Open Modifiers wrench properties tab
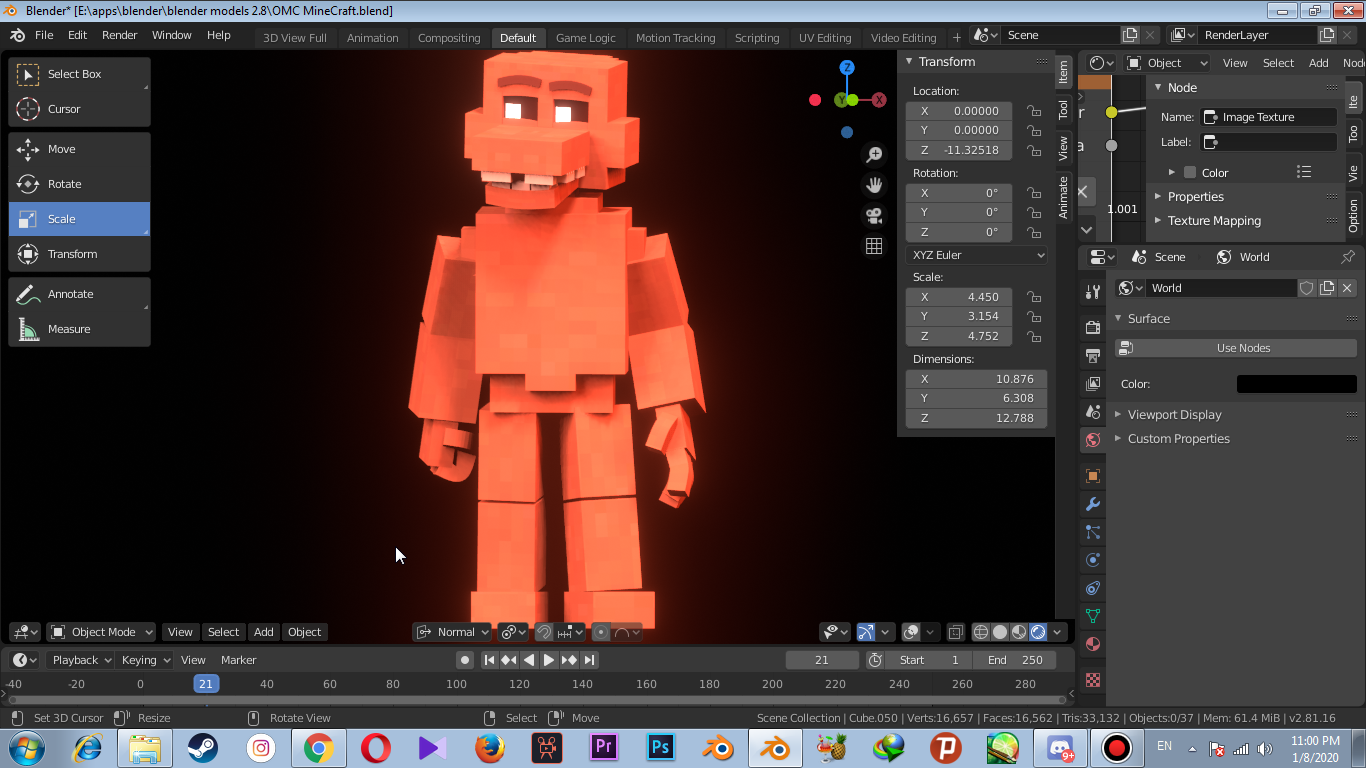1366x768 pixels. click(x=1092, y=504)
